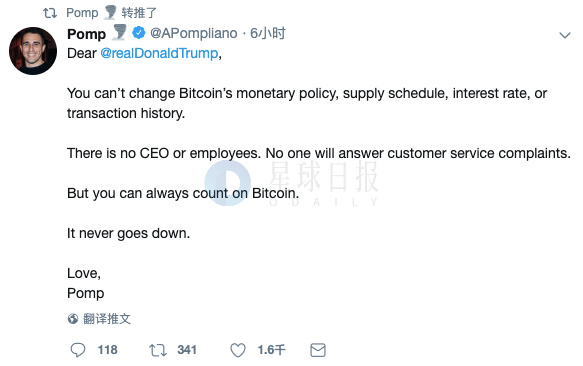Click the 'Pomp 转推了' retweeted label
Image resolution: width=583 pixels, height=366 pixels.
[x=111, y=13]
